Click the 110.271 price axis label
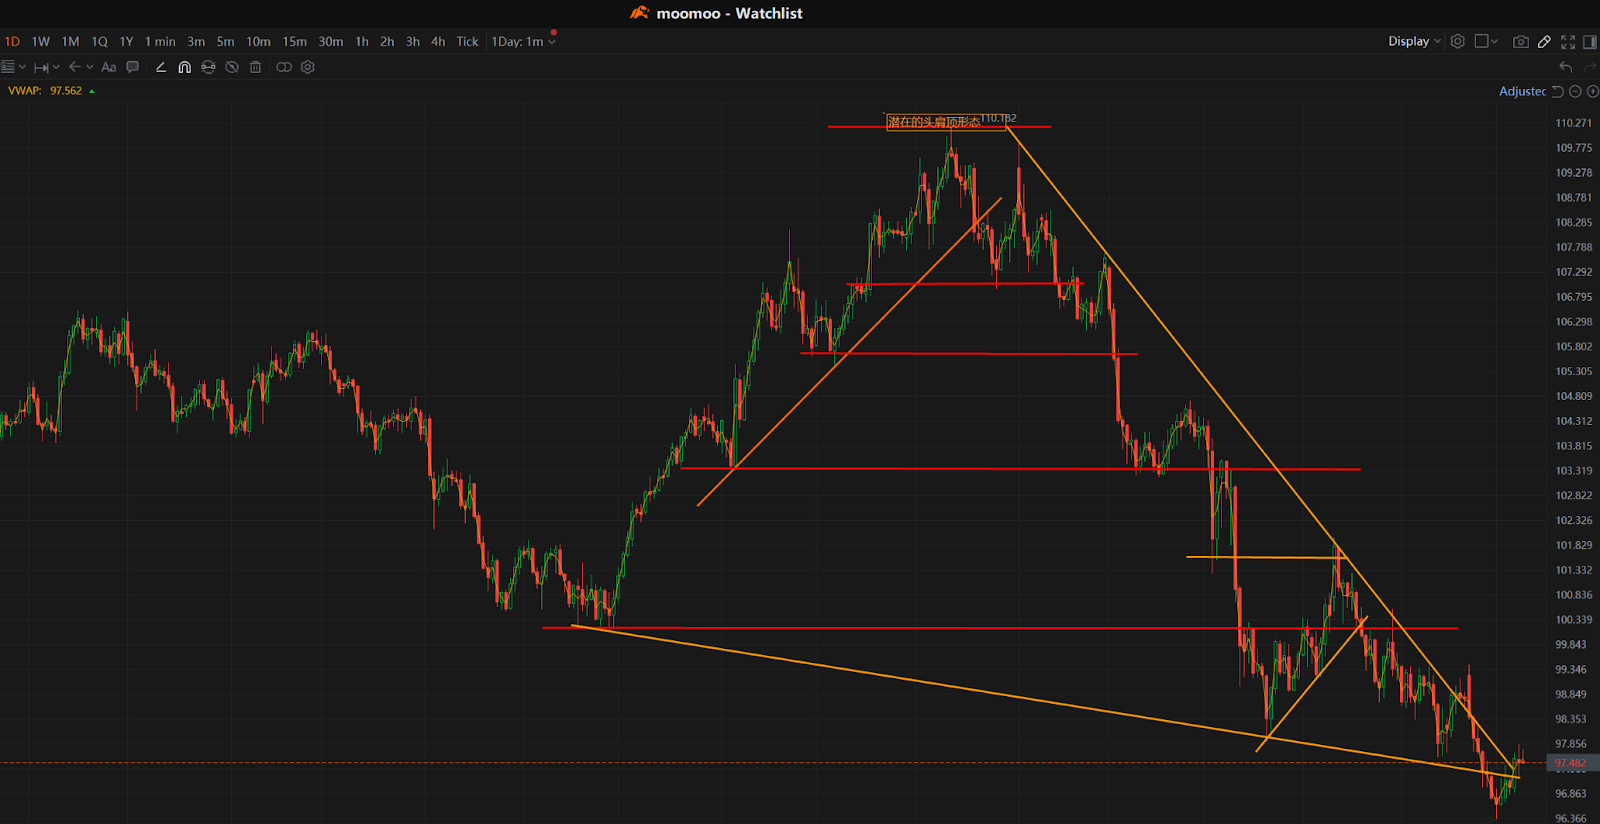Image resolution: width=1600 pixels, height=824 pixels. click(x=1573, y=123)
